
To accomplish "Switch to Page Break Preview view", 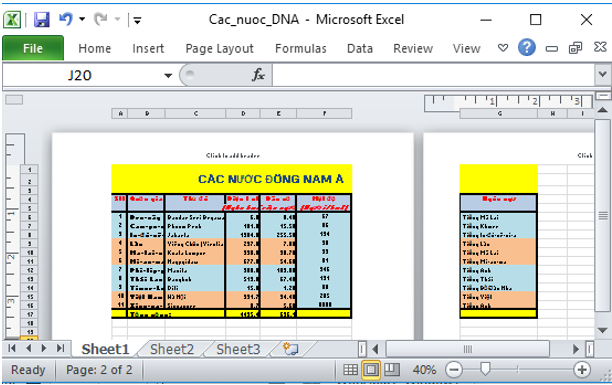I will tap(392, 369).
